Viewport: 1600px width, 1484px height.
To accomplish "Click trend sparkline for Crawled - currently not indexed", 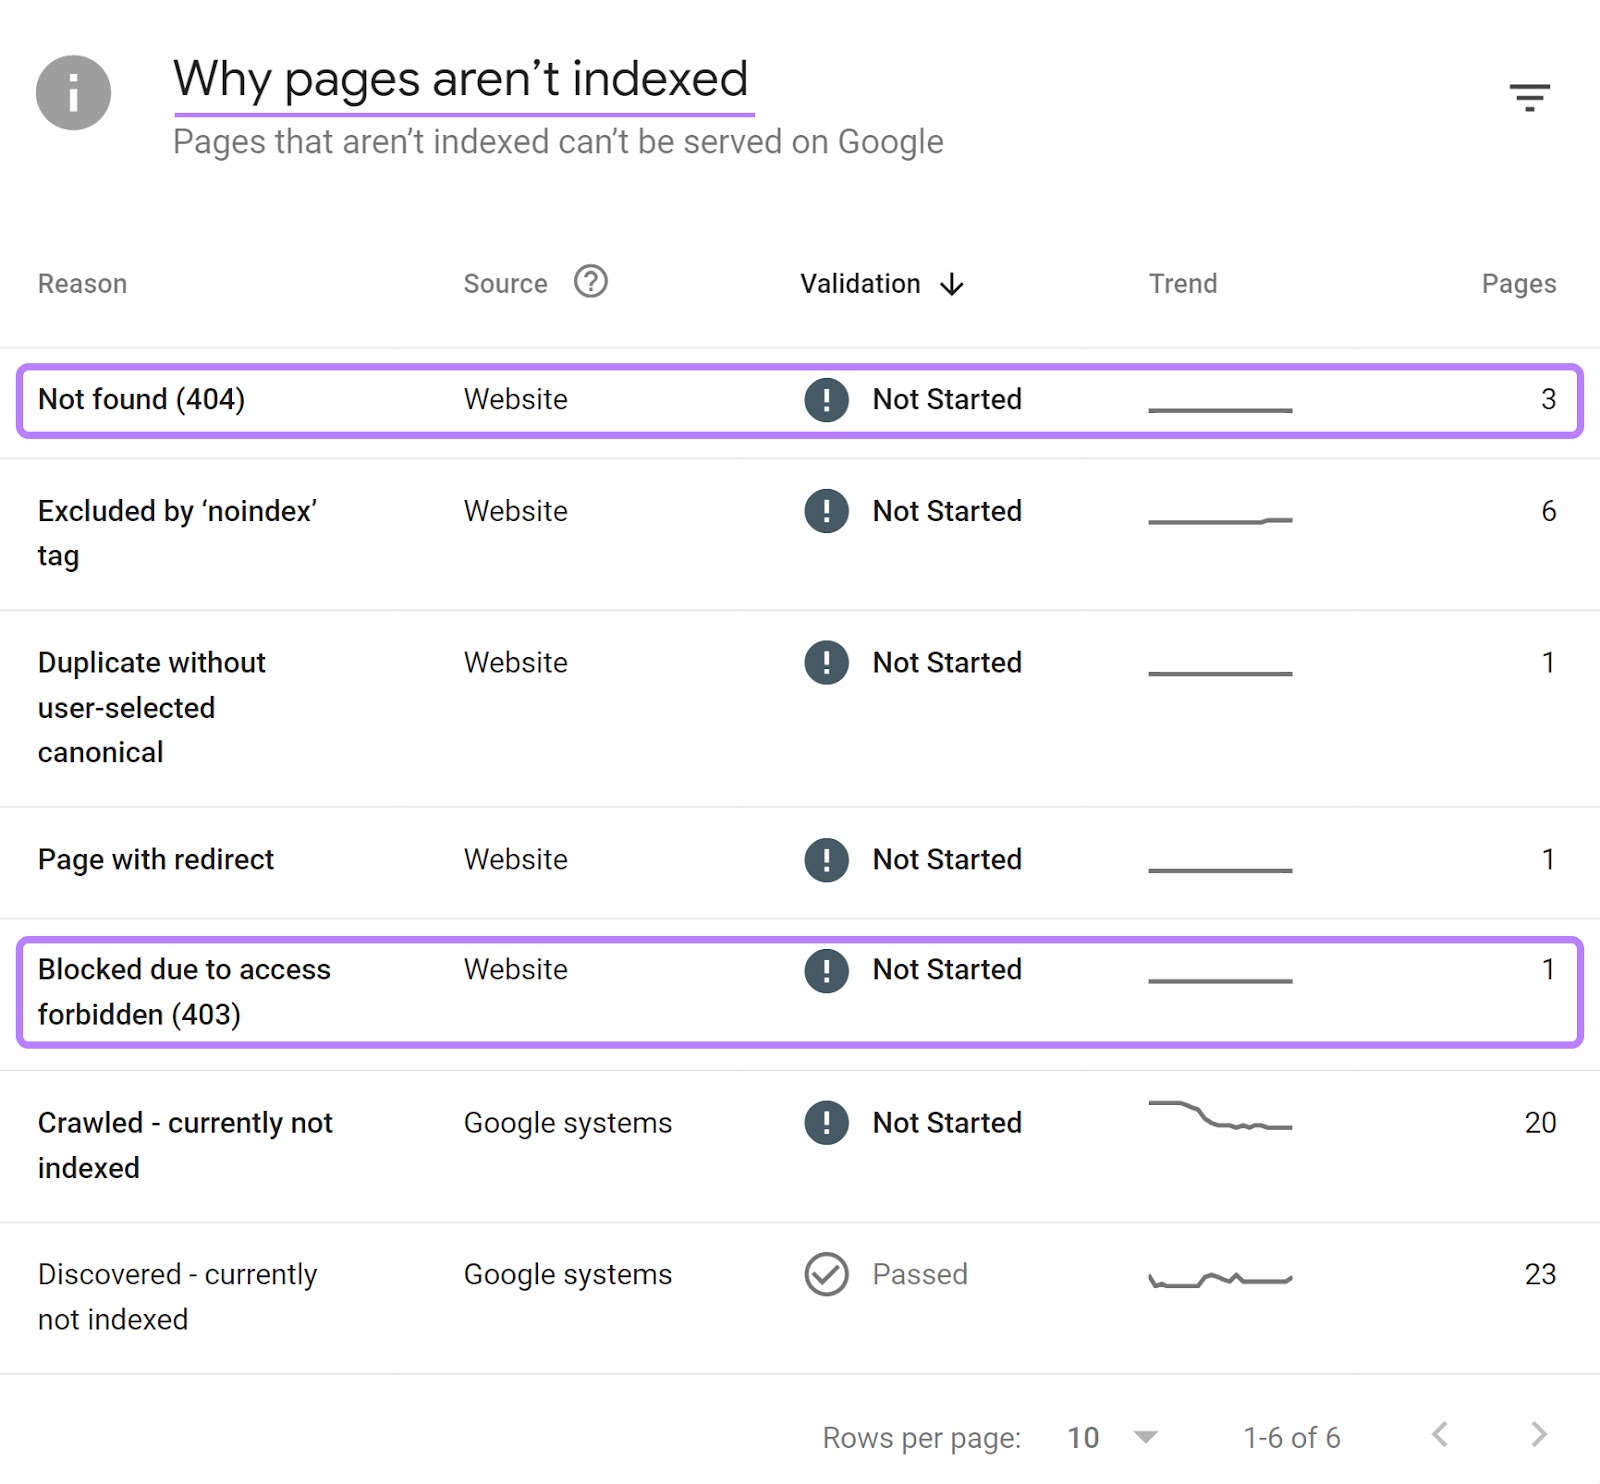I will click(1220, 1116).
